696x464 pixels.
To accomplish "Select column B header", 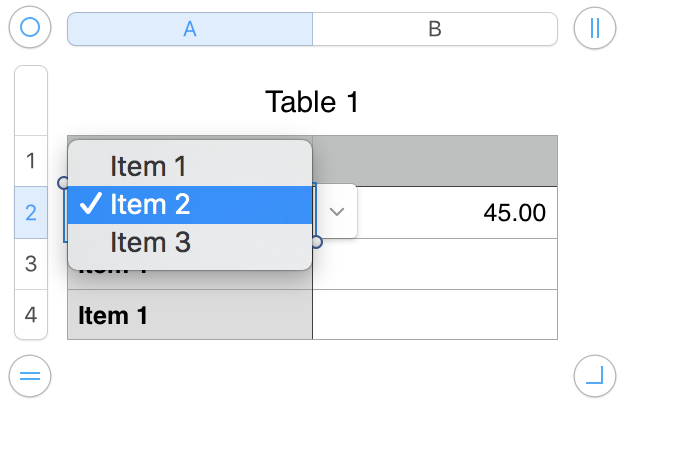I will point(435,29).
